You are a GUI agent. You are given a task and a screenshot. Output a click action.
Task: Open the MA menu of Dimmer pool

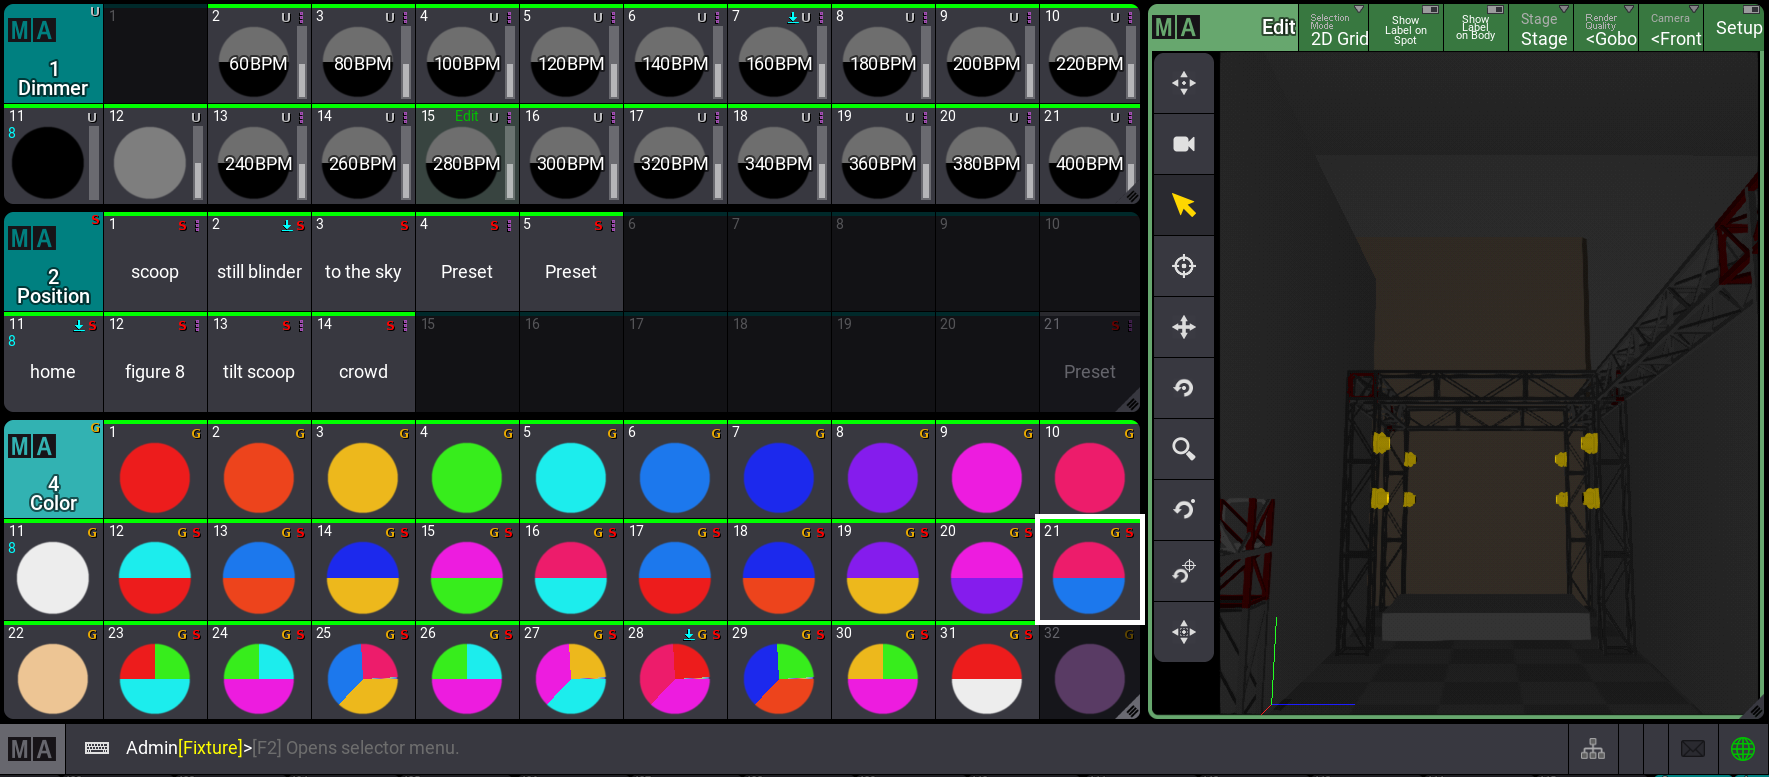[x=32, y=30]
